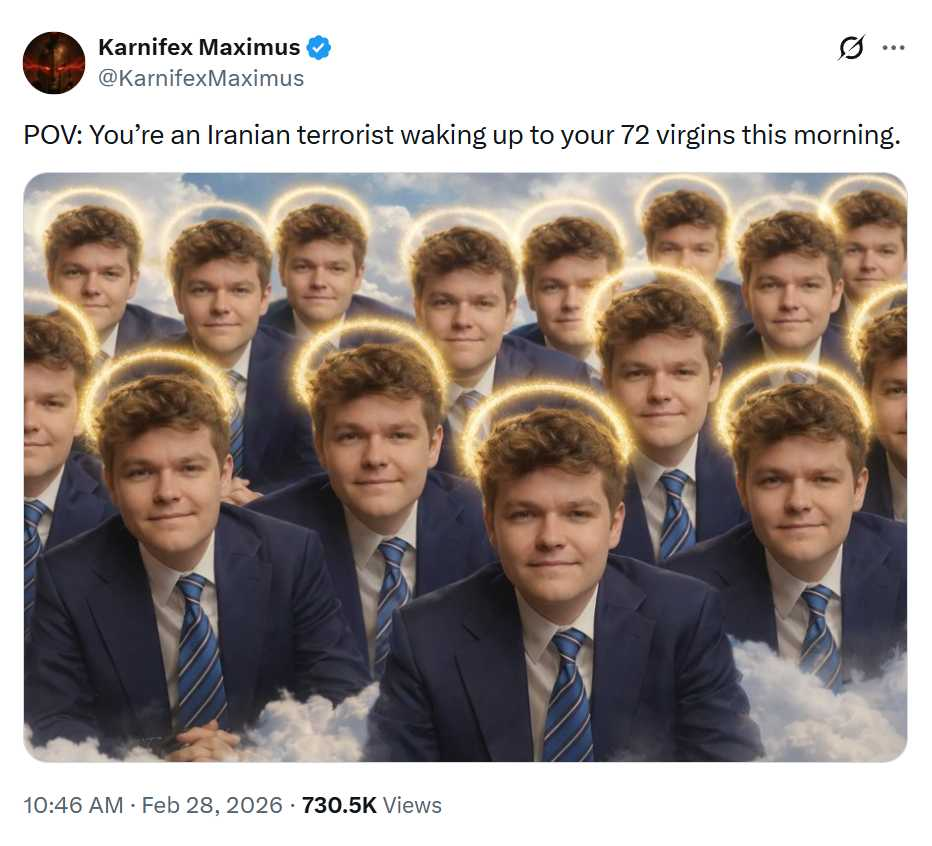Click the display name Karnifex Maximus
This screenshot has width=932, height=846.
(199, 47)
